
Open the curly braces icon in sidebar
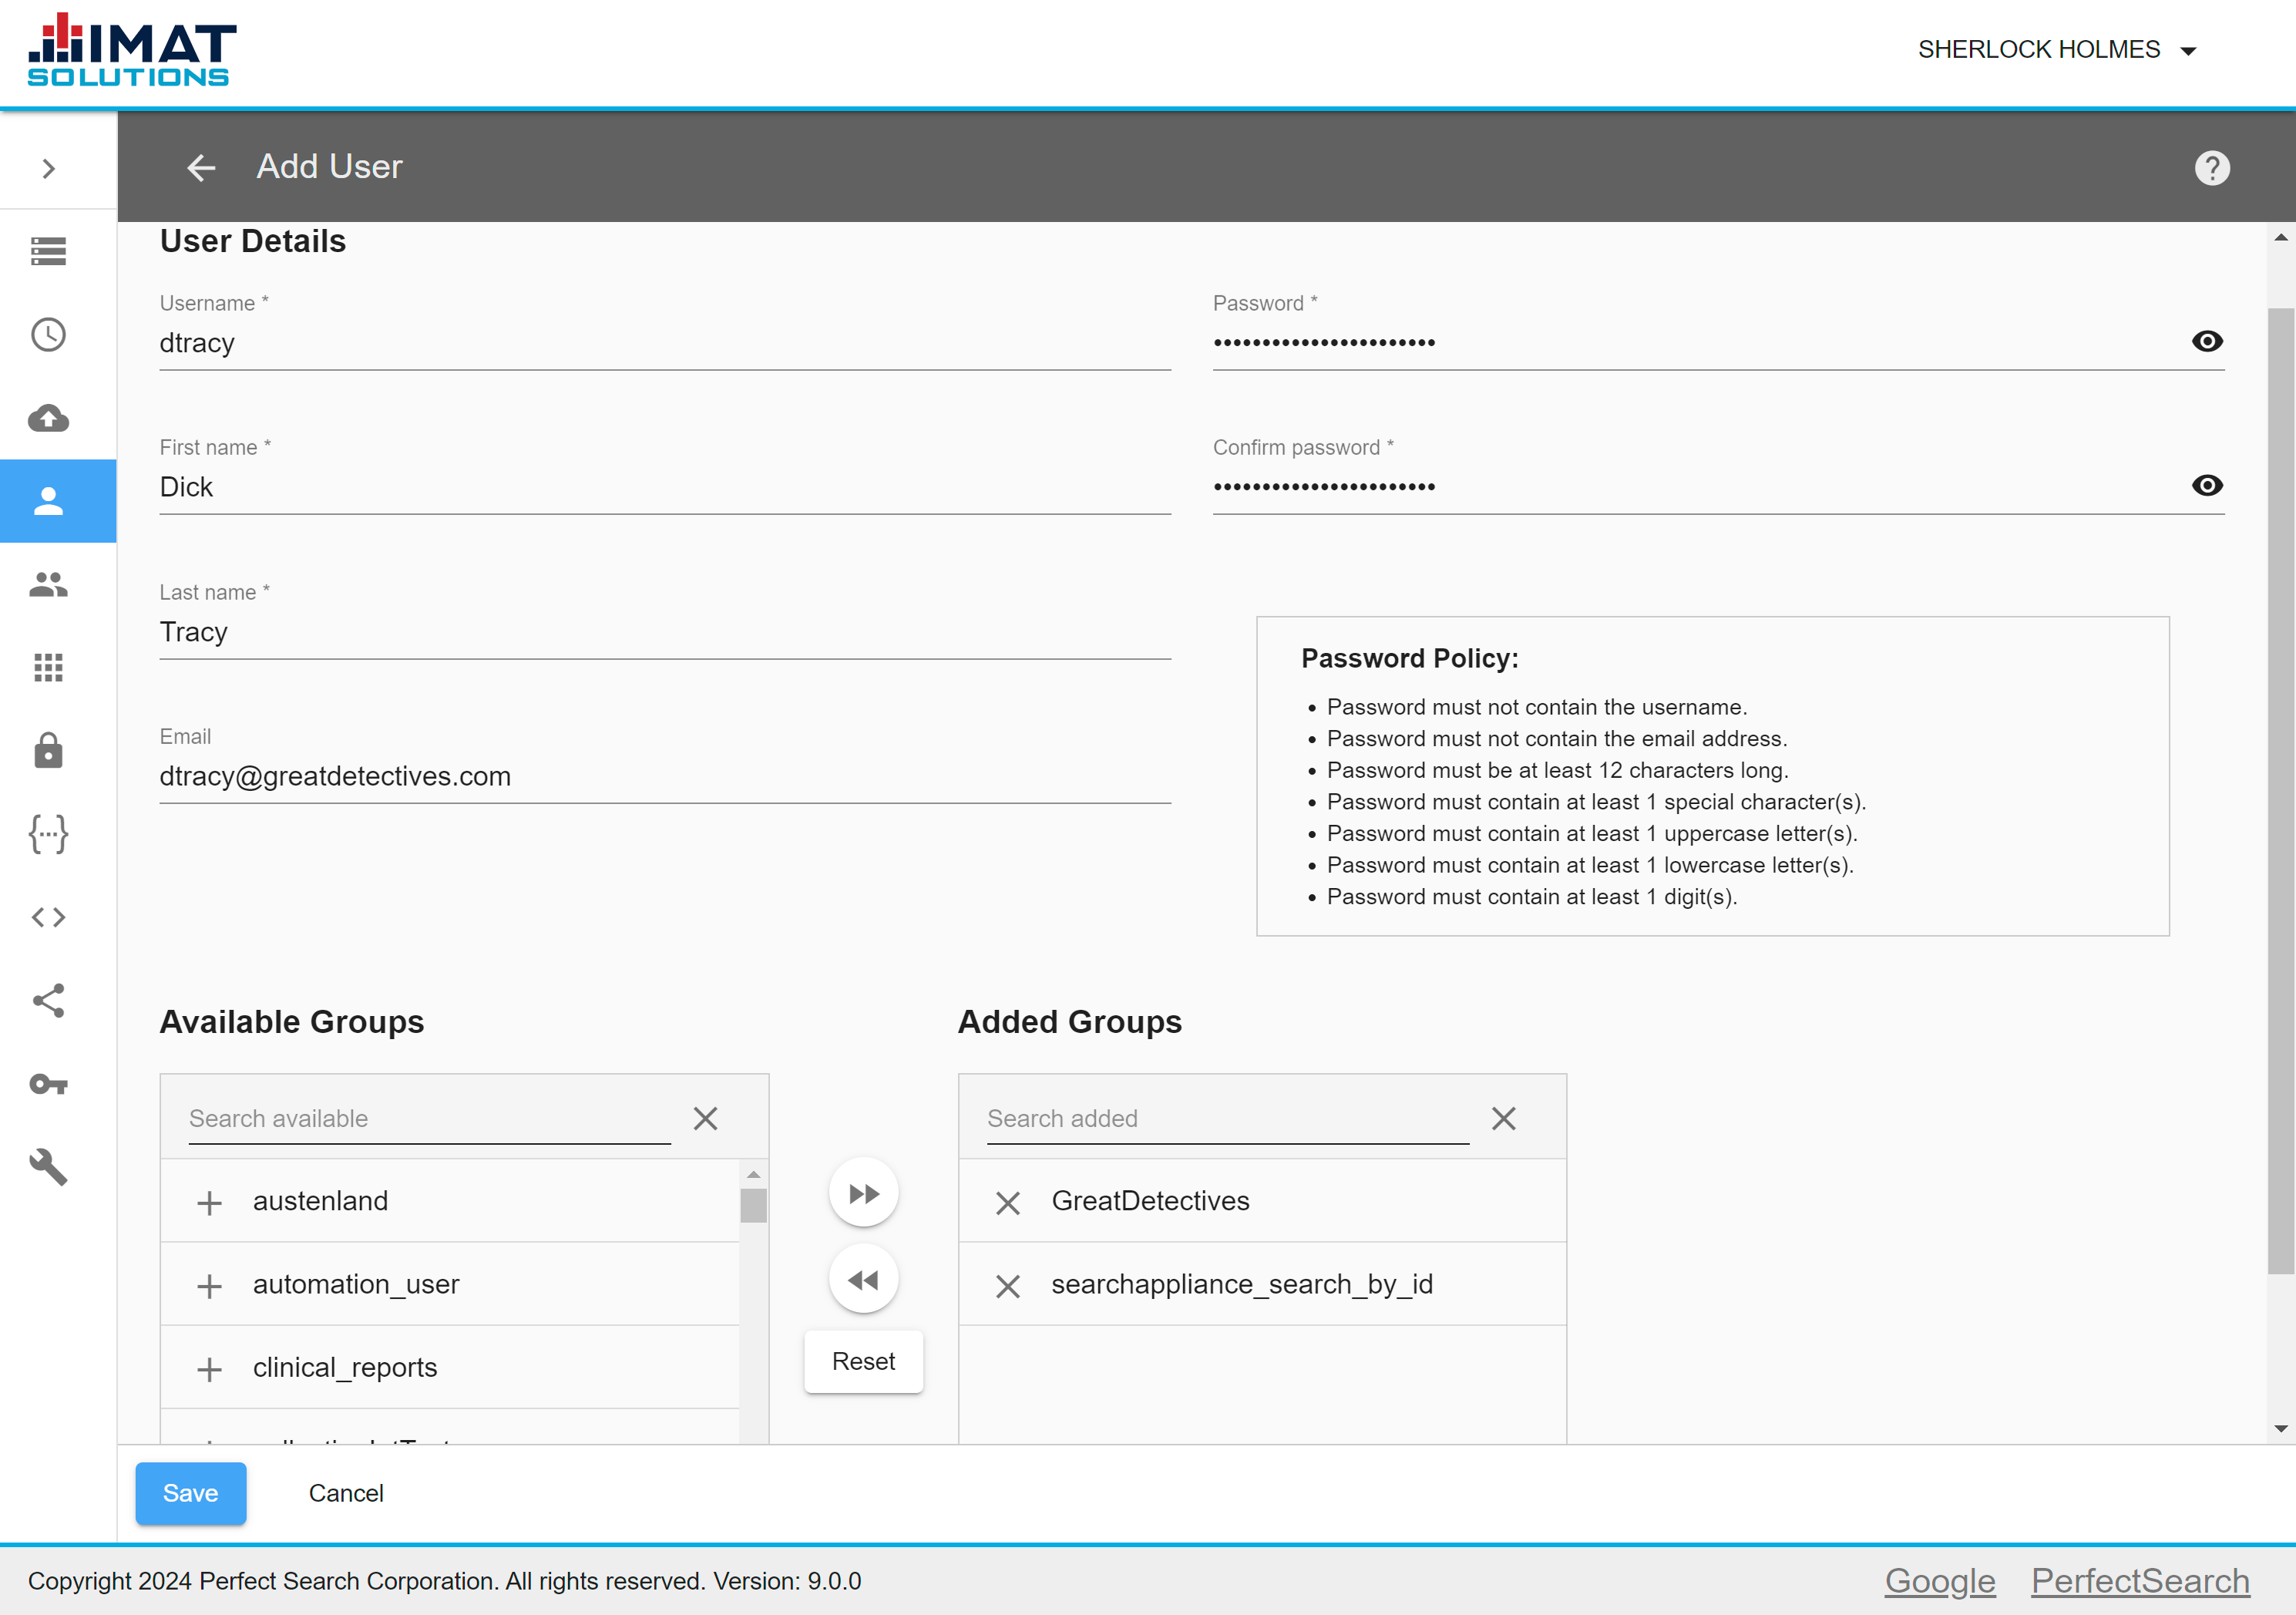[48, 834]
